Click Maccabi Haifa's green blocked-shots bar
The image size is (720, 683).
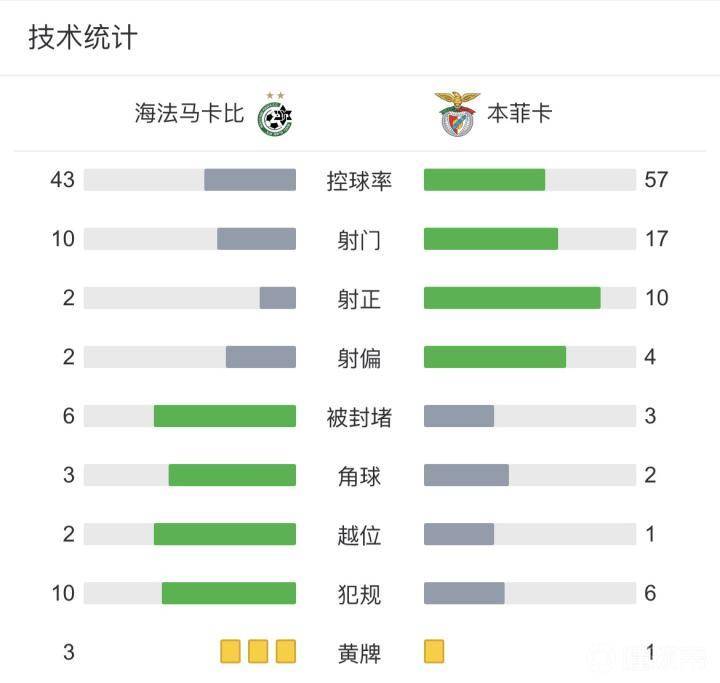[225, 416]
